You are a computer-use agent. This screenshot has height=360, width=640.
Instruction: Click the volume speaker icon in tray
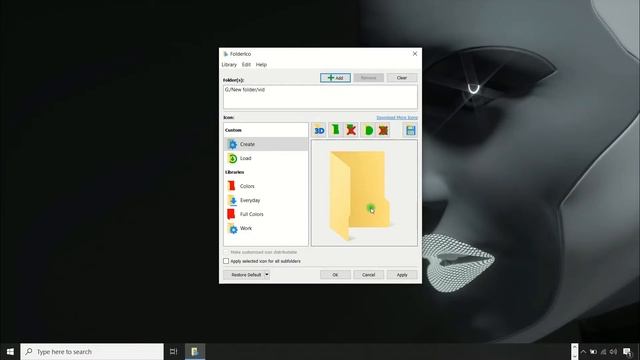coord(613,352)
